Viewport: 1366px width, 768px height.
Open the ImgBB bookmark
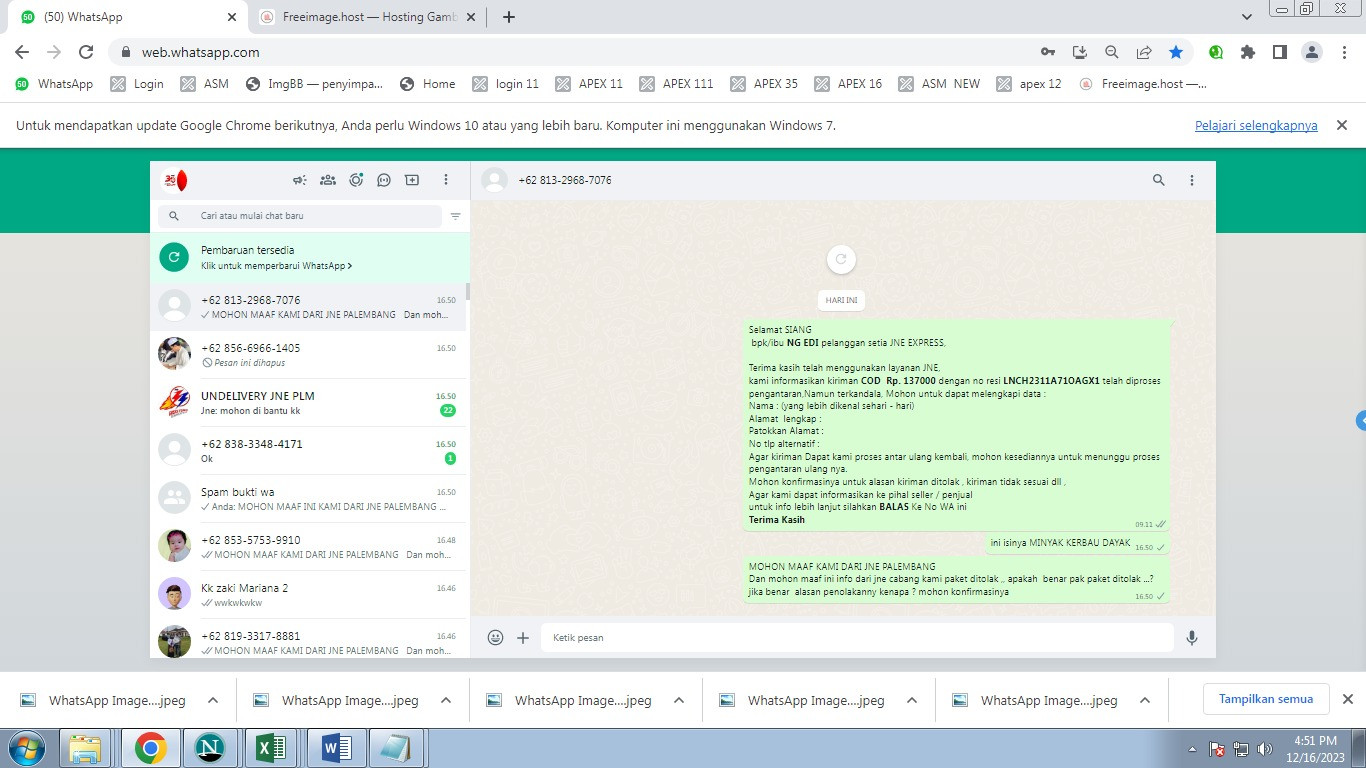coord(314,84)
